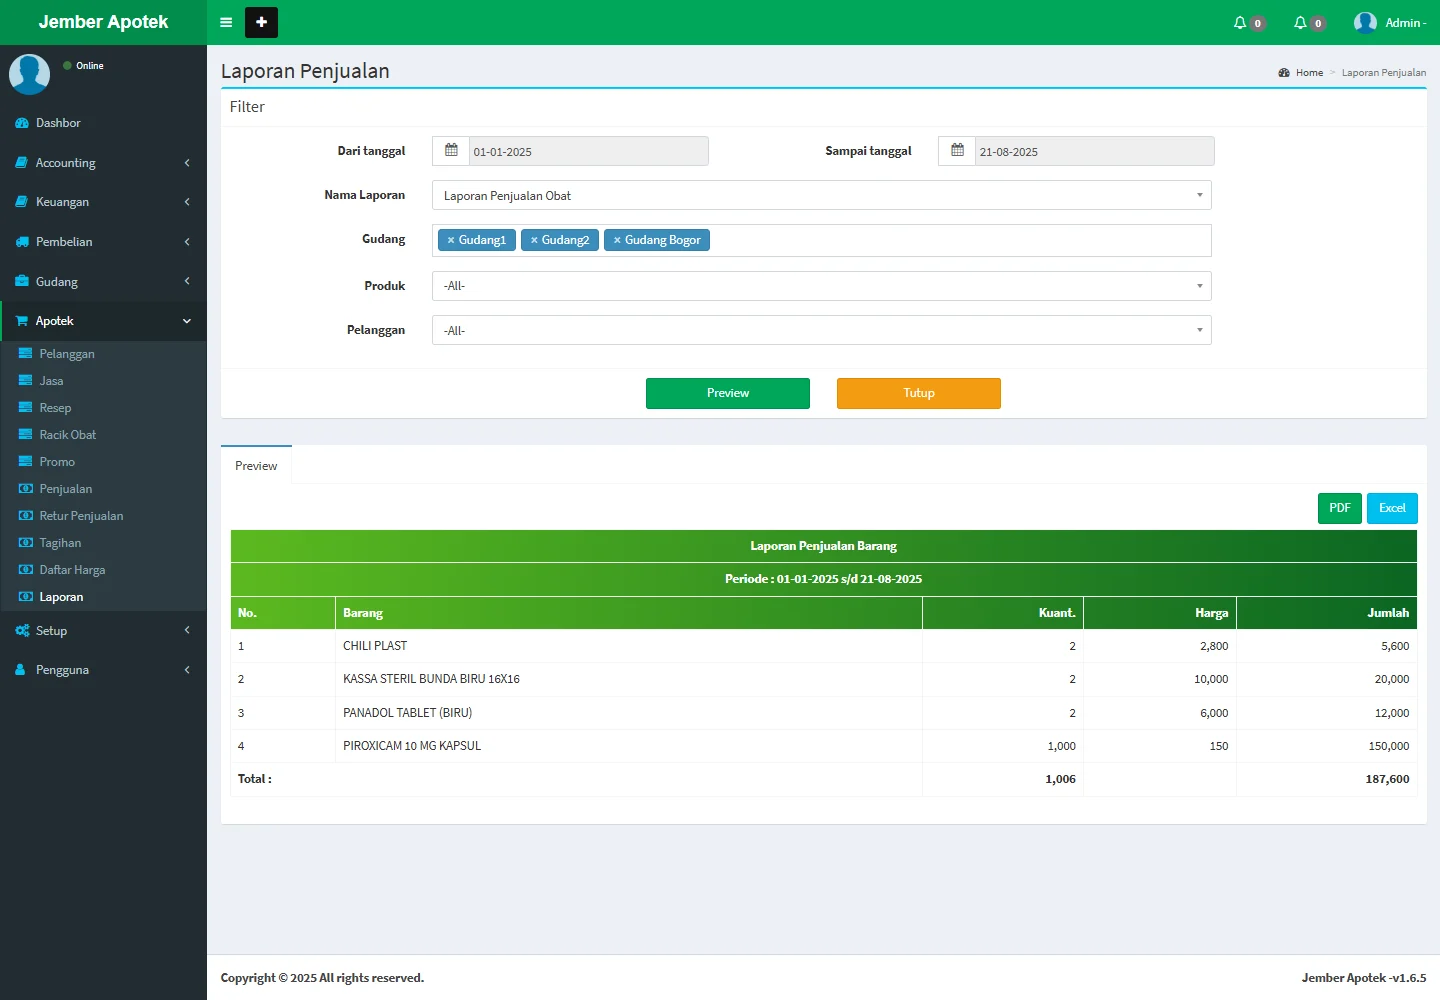Select the Preview tab
Image resolution: width=1440 pixels, height=1000 pixels.
(256, 466)
